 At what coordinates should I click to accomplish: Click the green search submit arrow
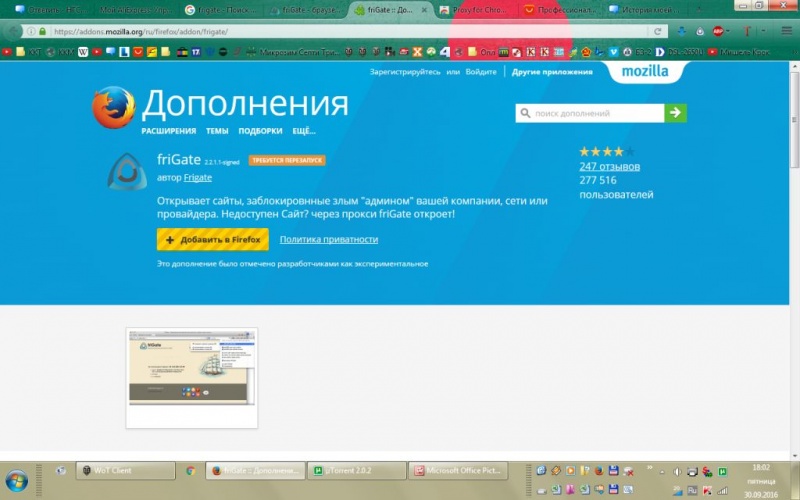tap(676, 113)
